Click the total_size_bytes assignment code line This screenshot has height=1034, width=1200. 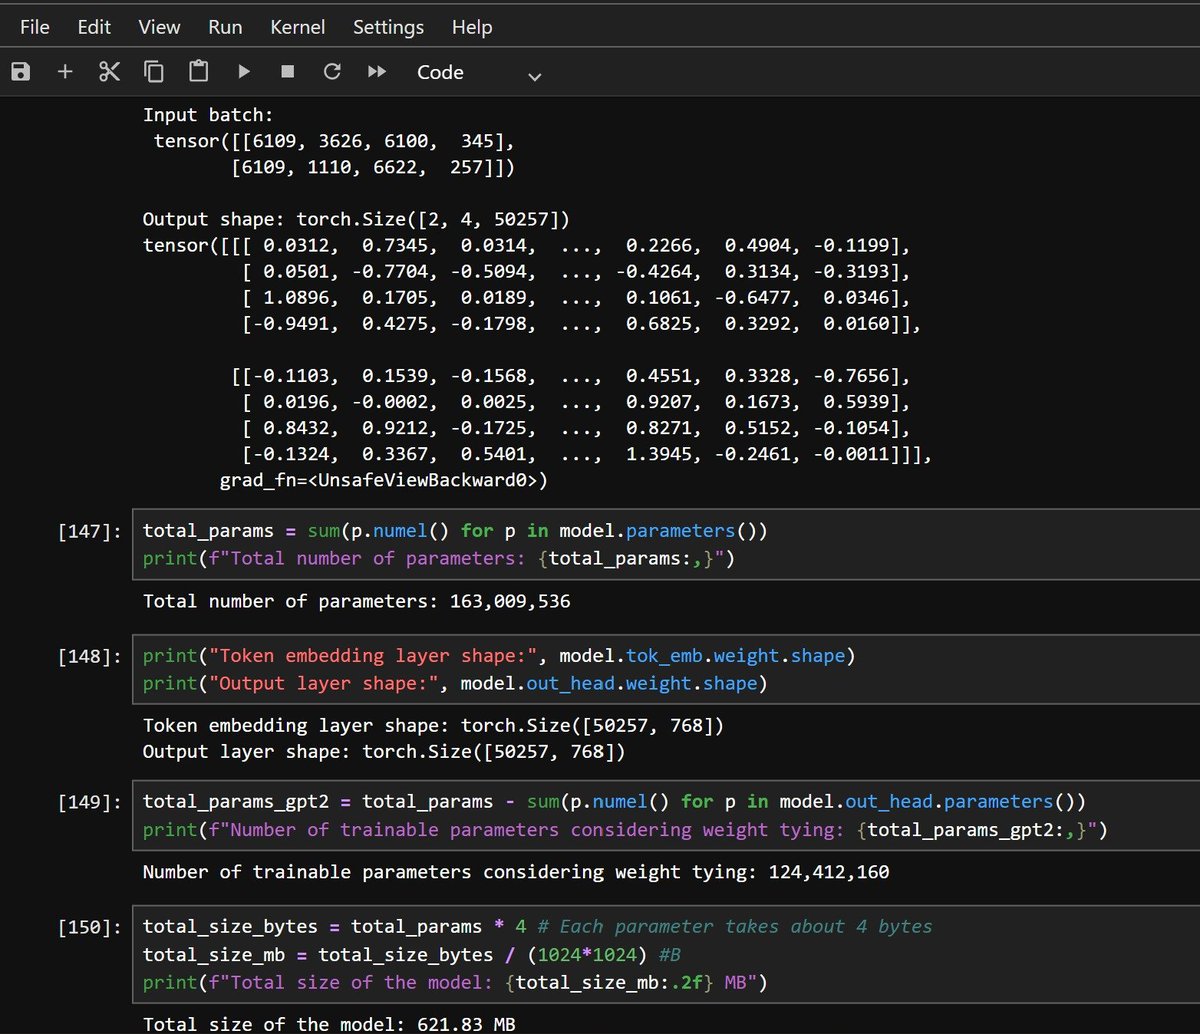point(537,927)
